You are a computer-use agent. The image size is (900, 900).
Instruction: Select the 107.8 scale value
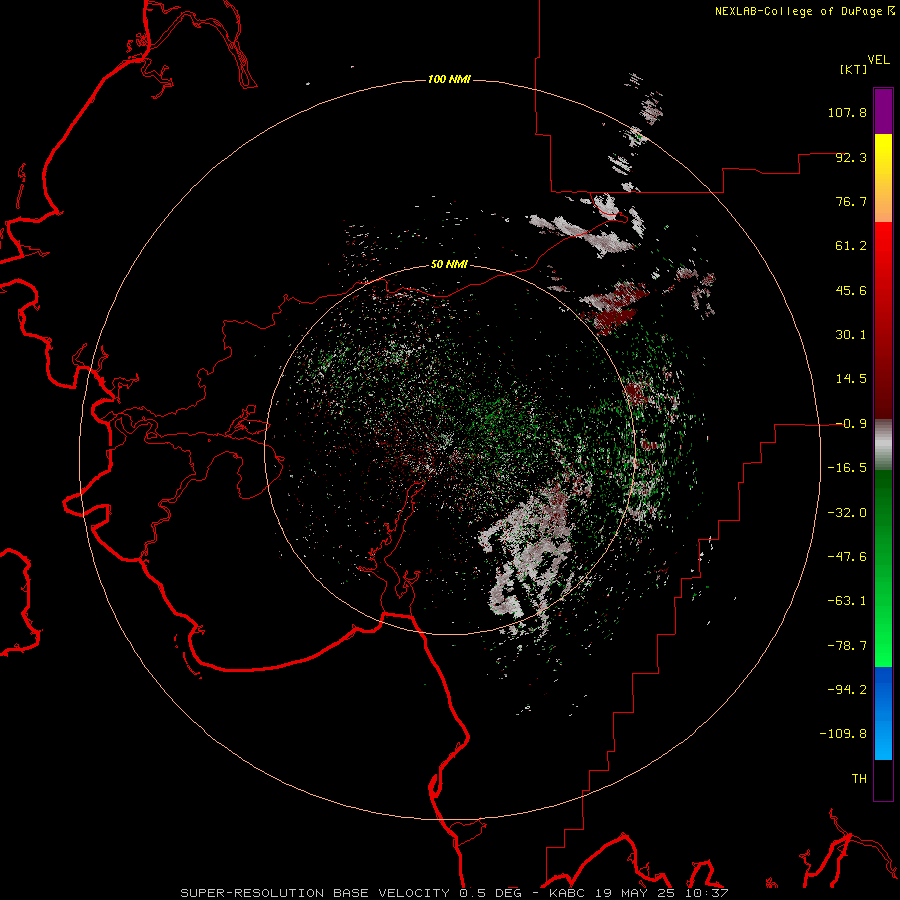click(x=847, y=112)
